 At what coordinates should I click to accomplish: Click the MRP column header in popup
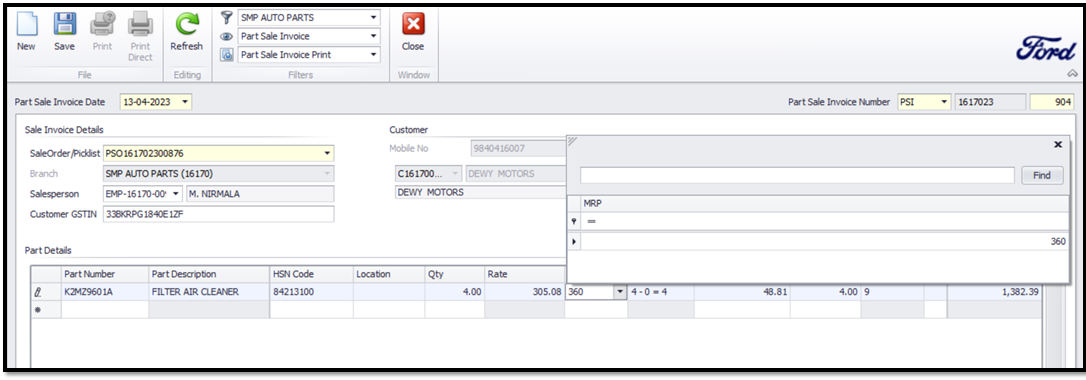click(x=824, y=202)
